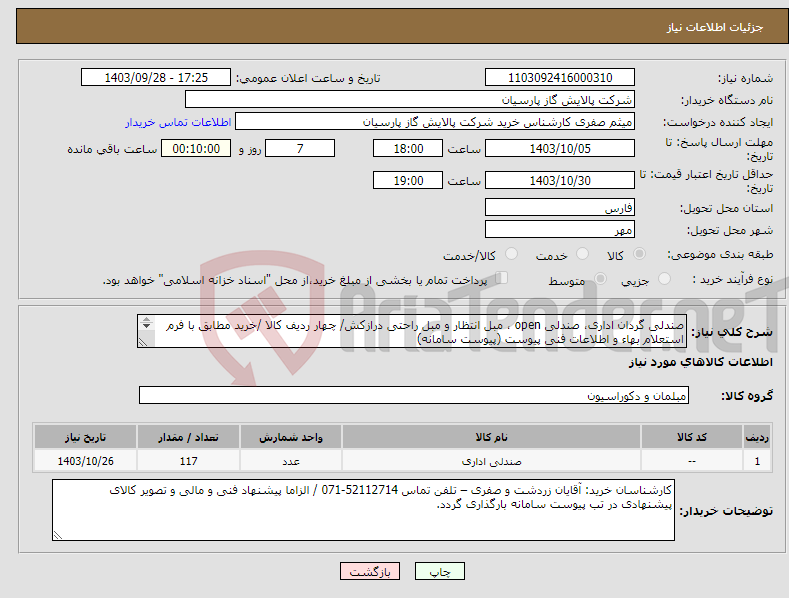This screenshot has height=598, width=789.
Task: Click the row number cell 1
Action: click(757, 461)
